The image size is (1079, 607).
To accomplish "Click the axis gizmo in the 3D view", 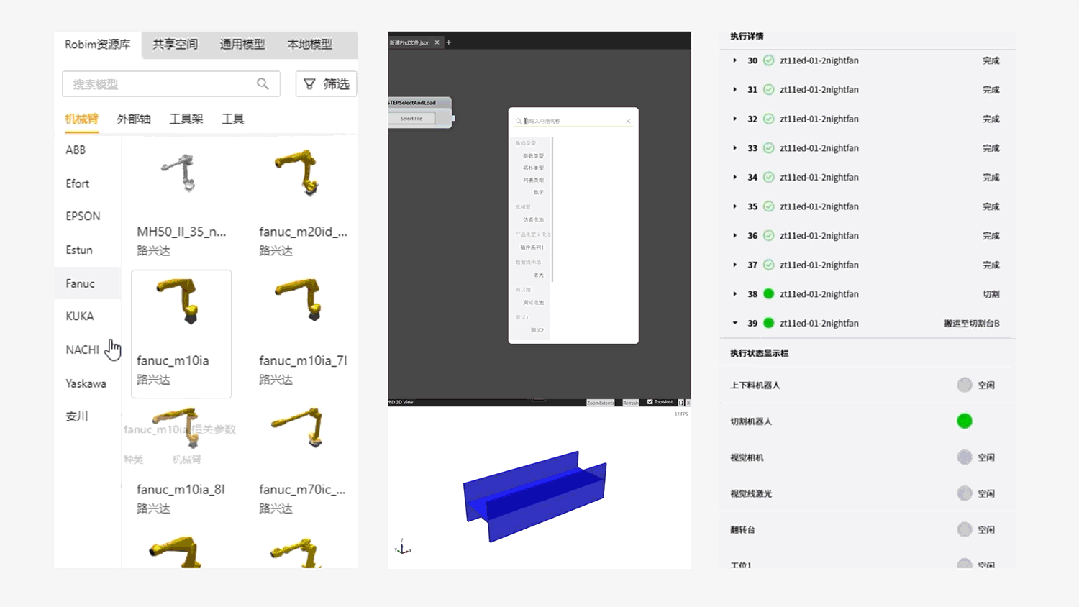I will [x=403, y=547].
